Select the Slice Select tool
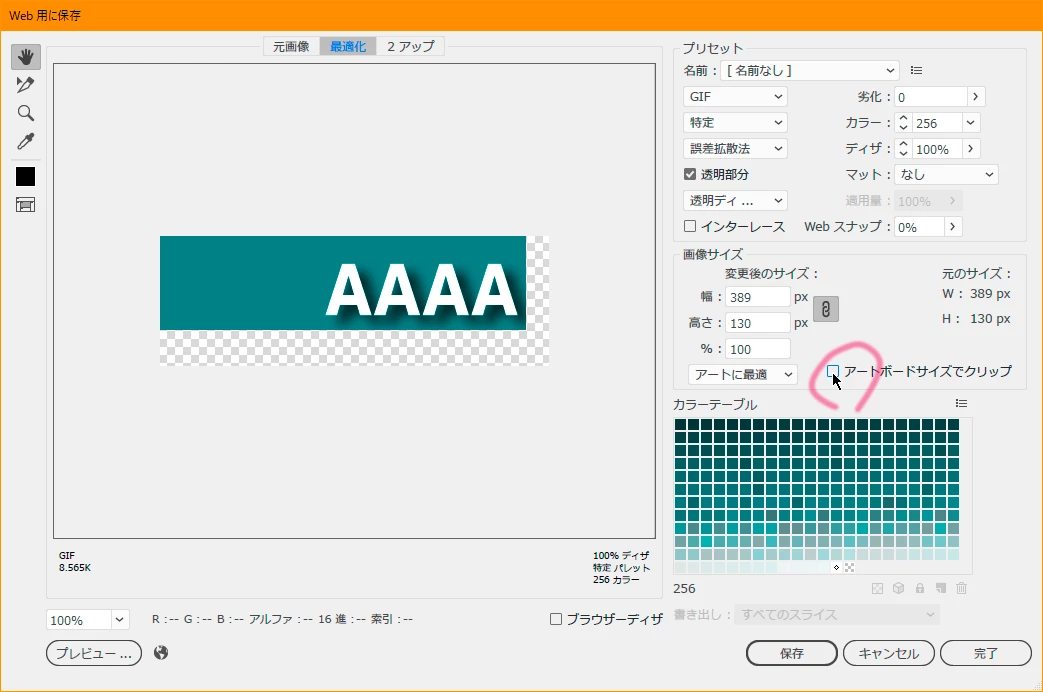The height and width of the screenshot is (692, 1043). point(25,85)
